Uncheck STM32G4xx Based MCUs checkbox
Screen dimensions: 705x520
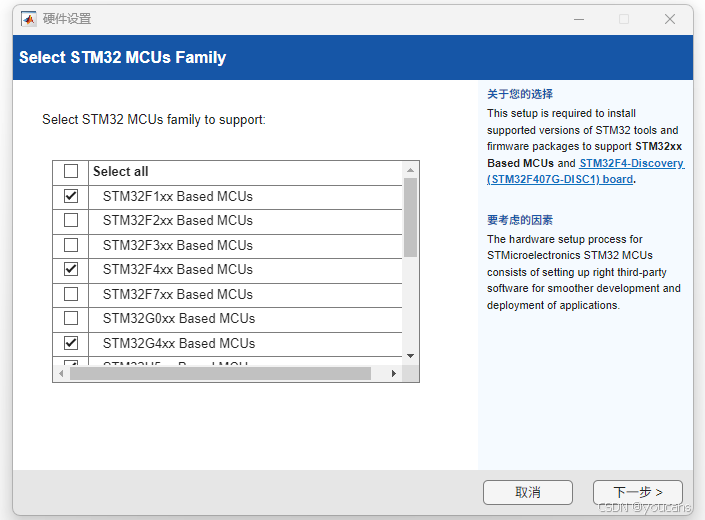[x=71, y=343]
